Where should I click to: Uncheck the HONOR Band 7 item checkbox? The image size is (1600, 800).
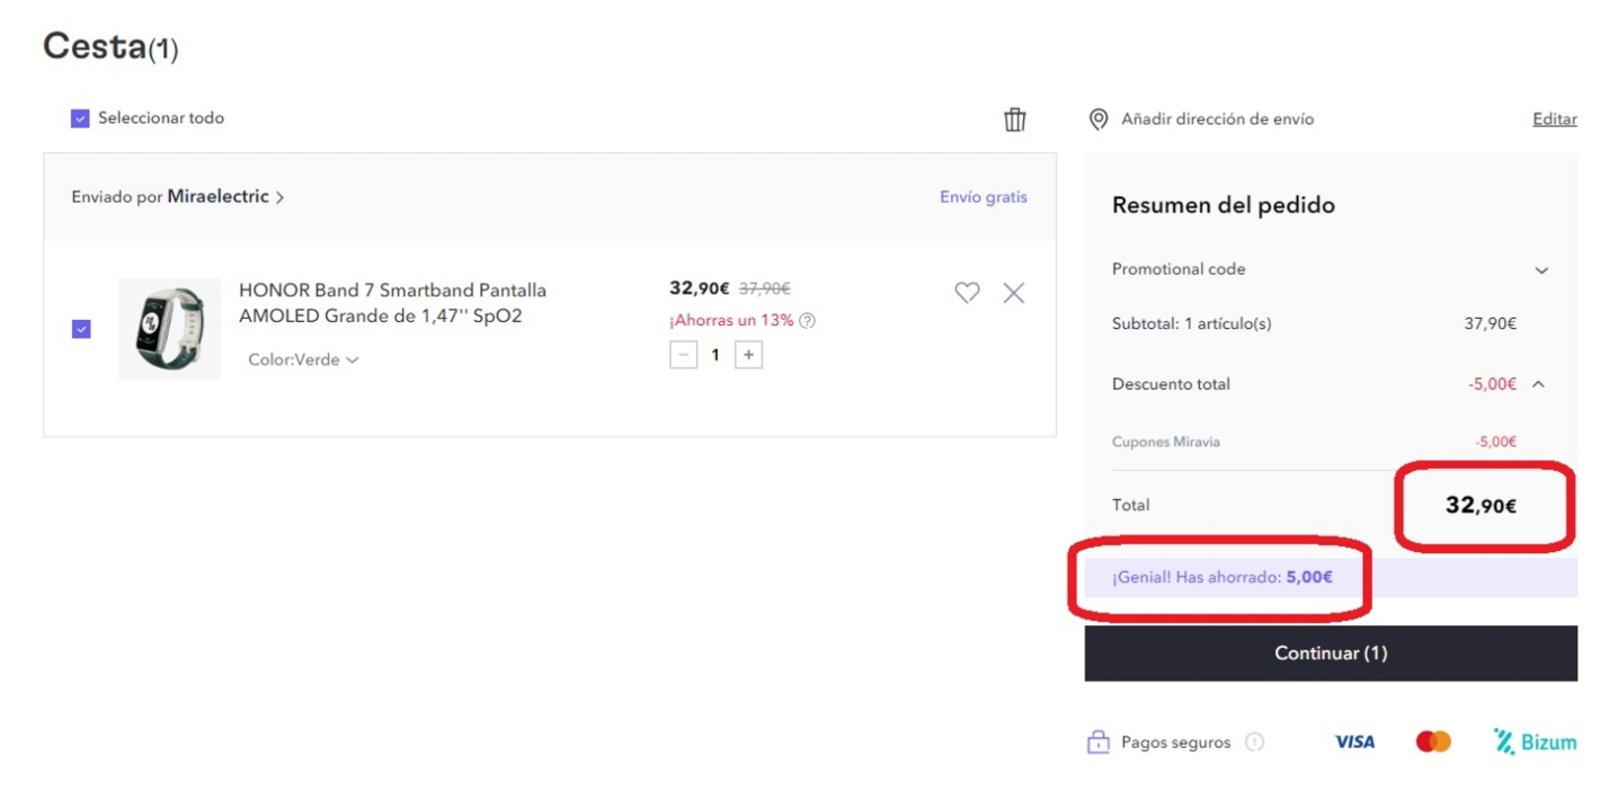82,329
